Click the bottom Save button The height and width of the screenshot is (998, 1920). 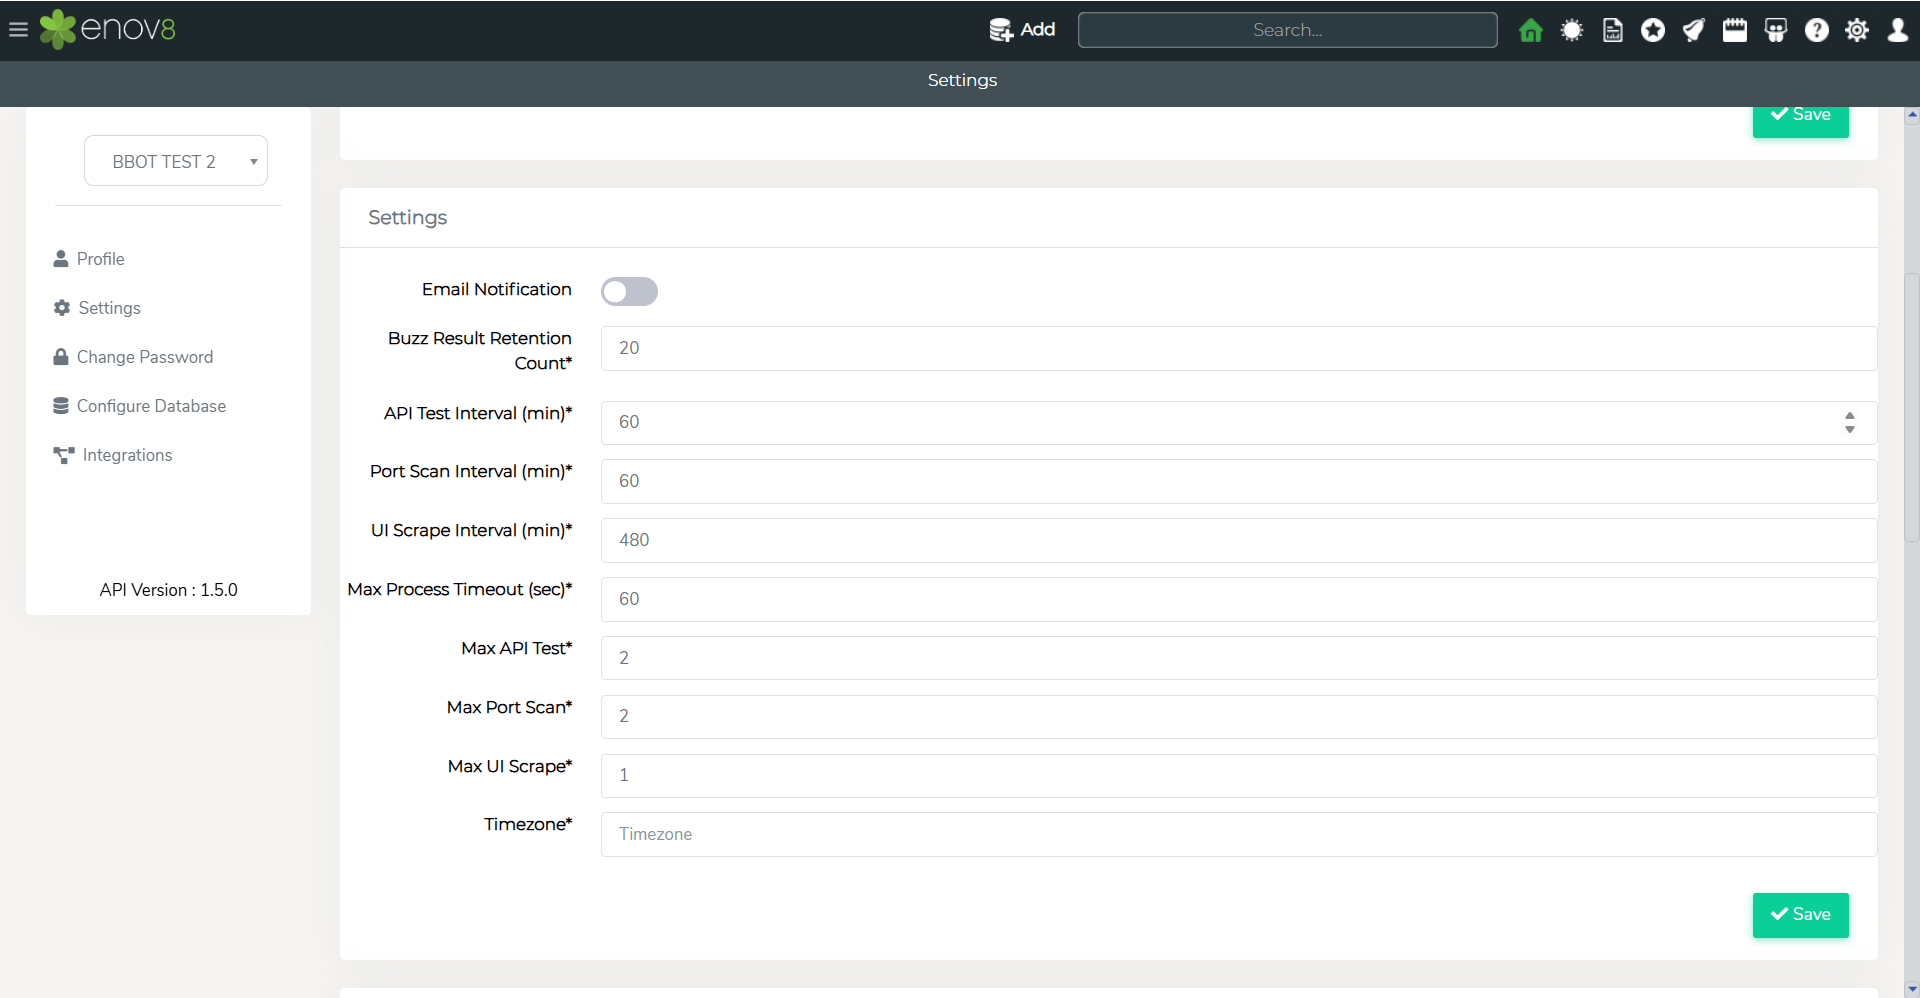[1800, 914]
